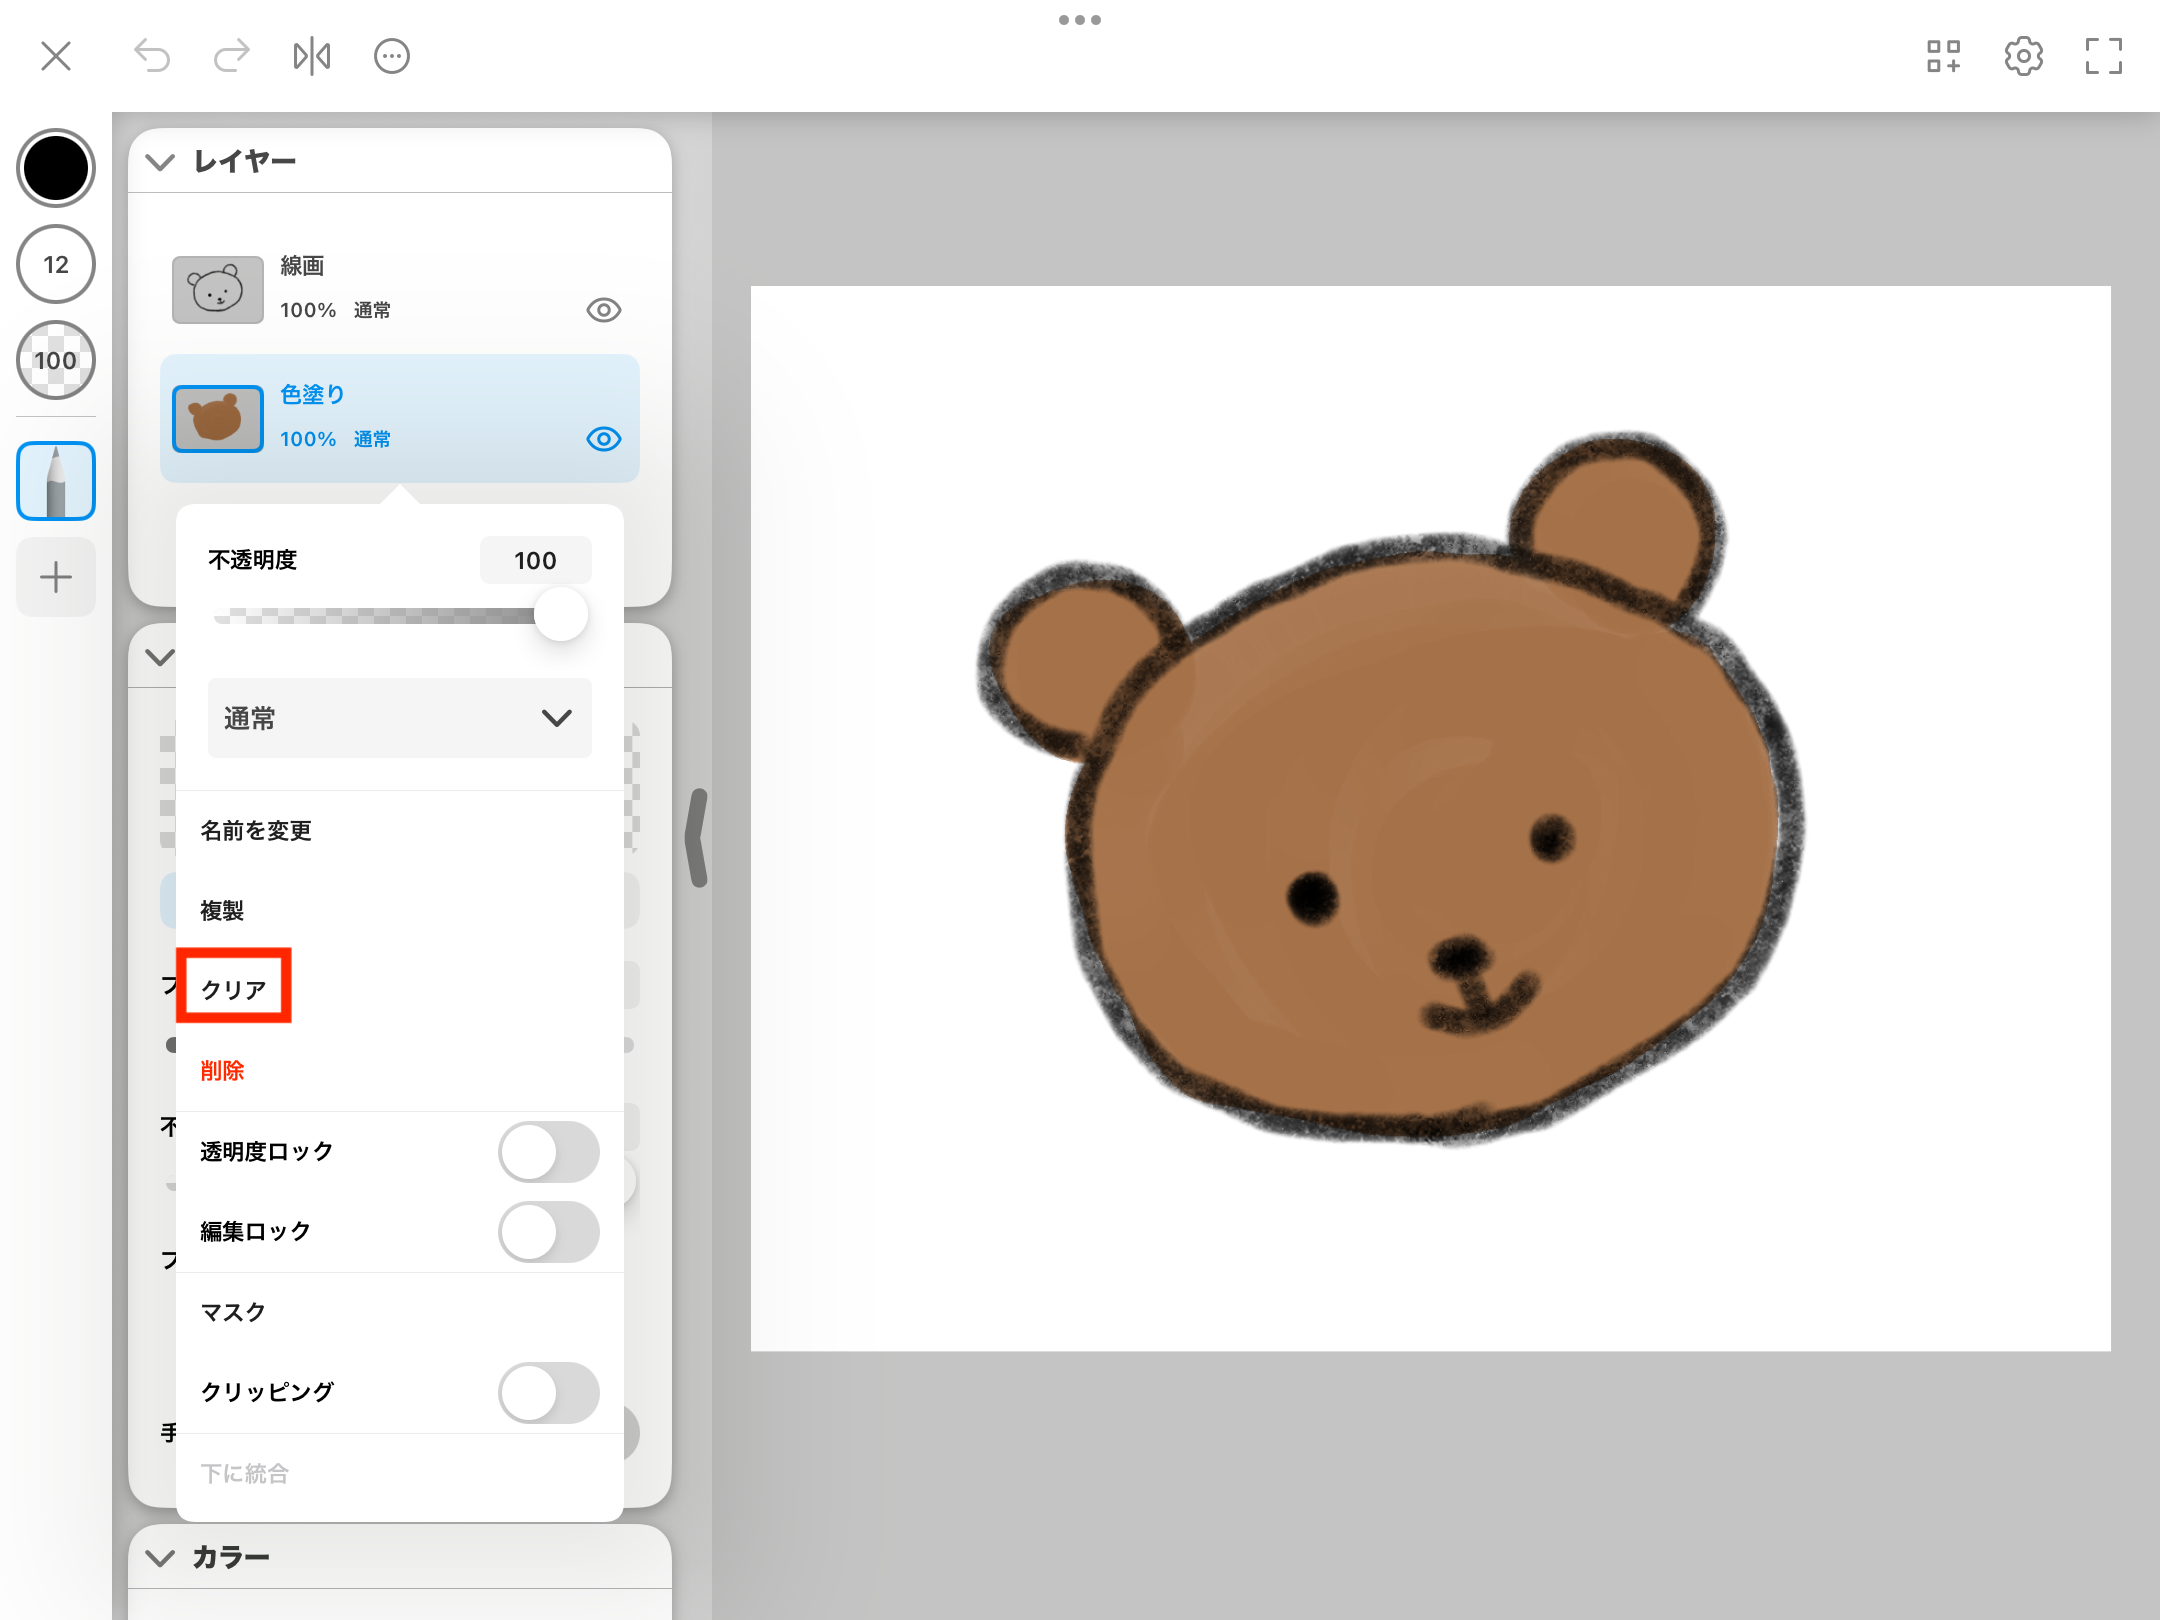Open the more options ellipsis menu
The height and width of the screenshot is (1620, 2160).
(x=392, y=56)
